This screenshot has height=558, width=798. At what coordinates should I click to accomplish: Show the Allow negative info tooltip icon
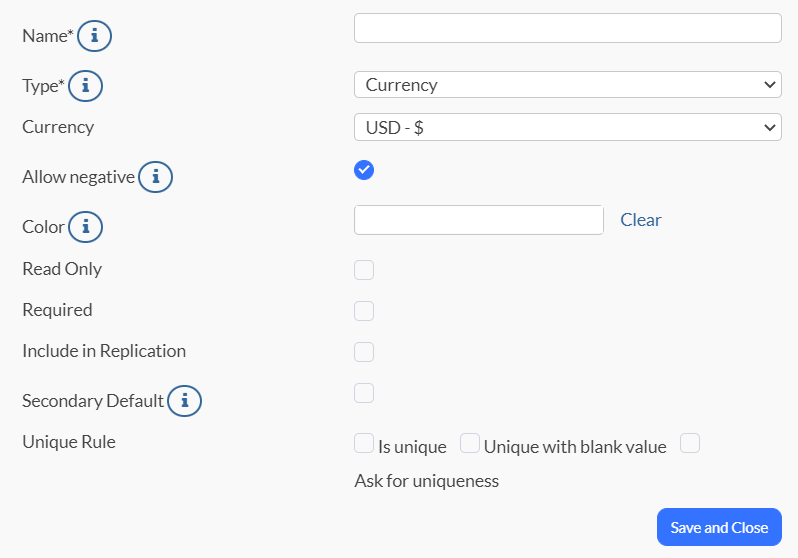point(155,178)
